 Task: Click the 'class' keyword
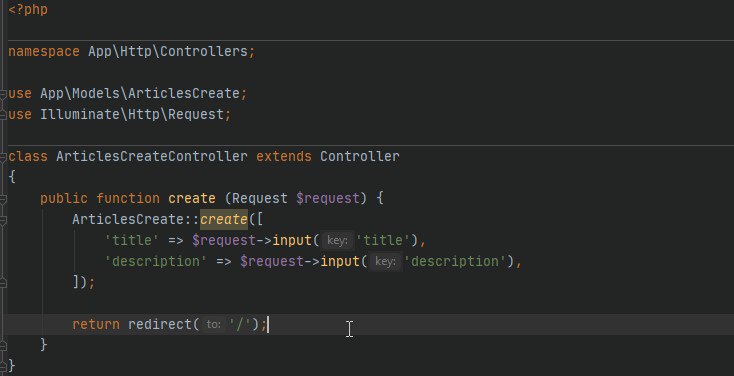click(28, 156)
